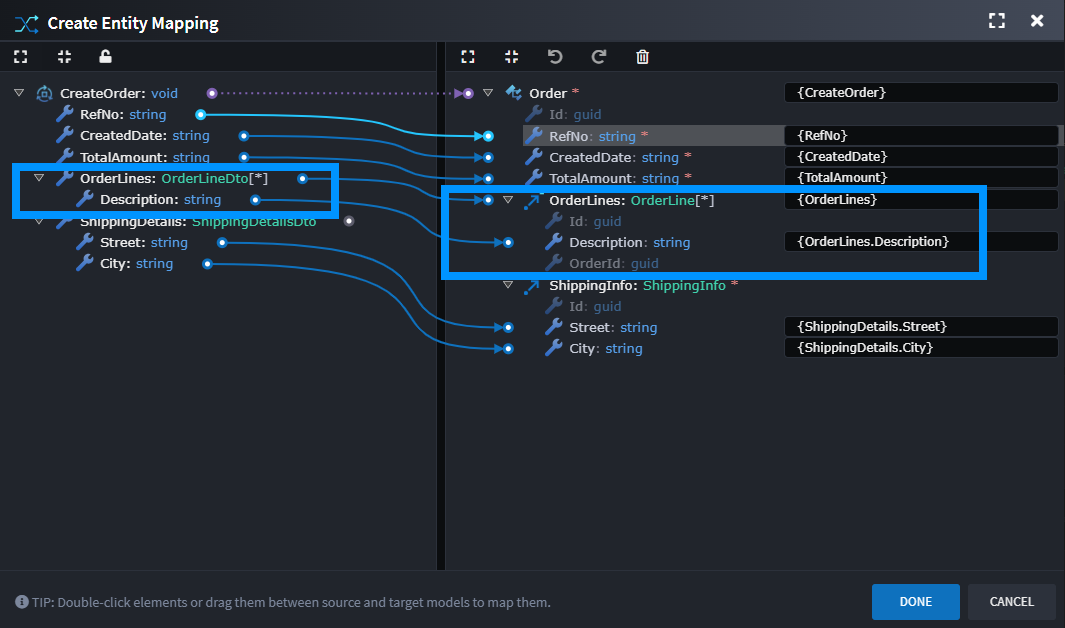This screenshot has height=628, width=1065.
Task: Collapse all nodes in the target panel
Action: [511, 57]
